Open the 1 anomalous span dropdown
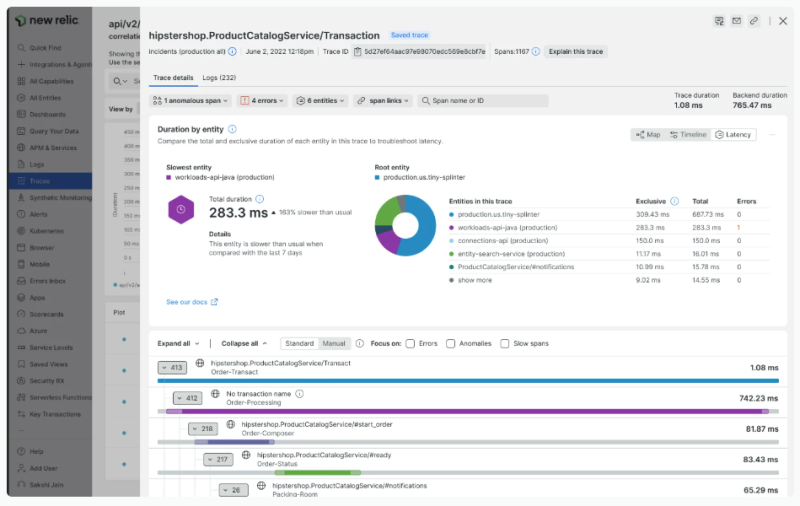The image size is (800, 506). click(190, 100)
